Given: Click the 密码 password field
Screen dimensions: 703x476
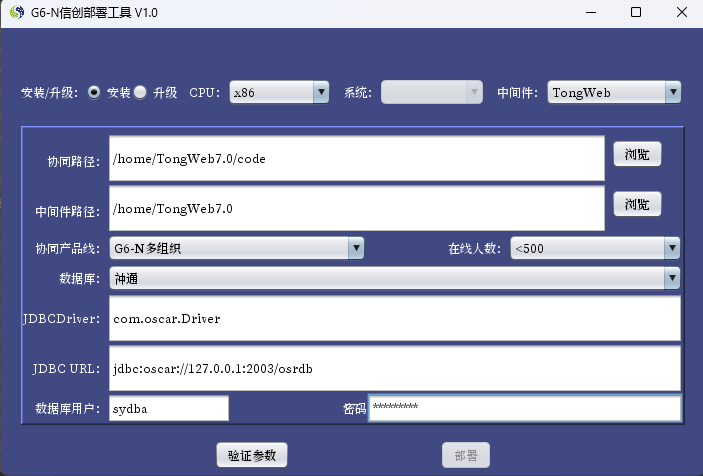Looking at the screenshot, I should [x=525, y=408].
